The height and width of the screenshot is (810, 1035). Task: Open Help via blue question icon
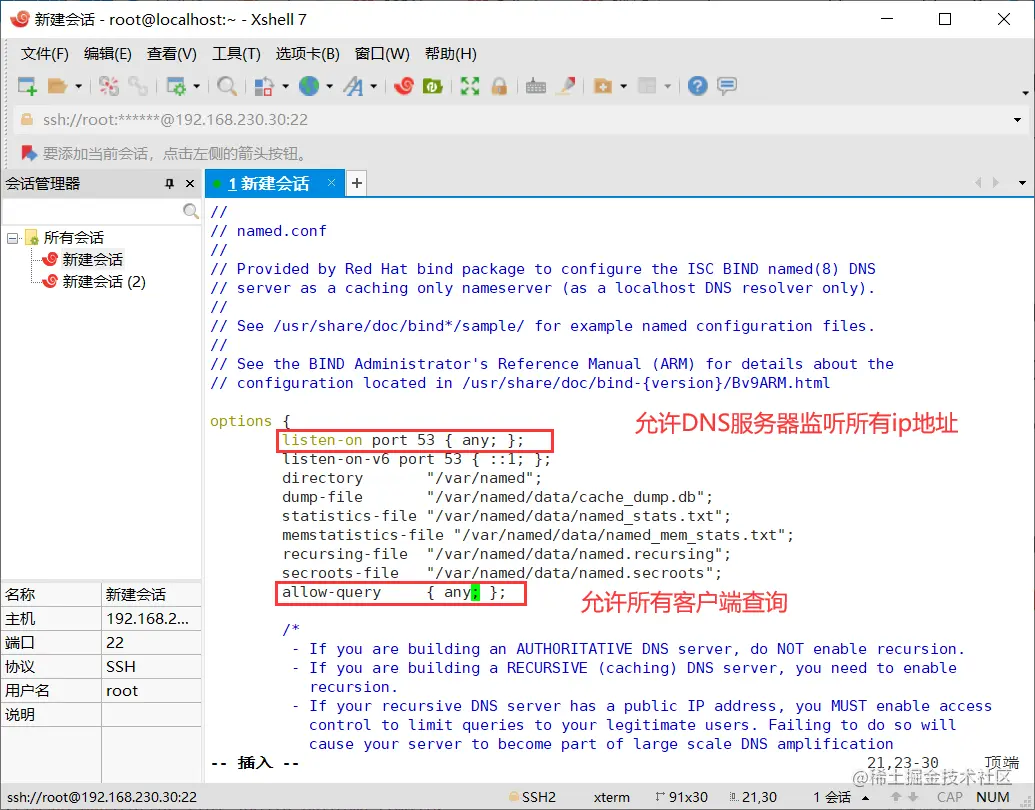(x=697, y=86)
